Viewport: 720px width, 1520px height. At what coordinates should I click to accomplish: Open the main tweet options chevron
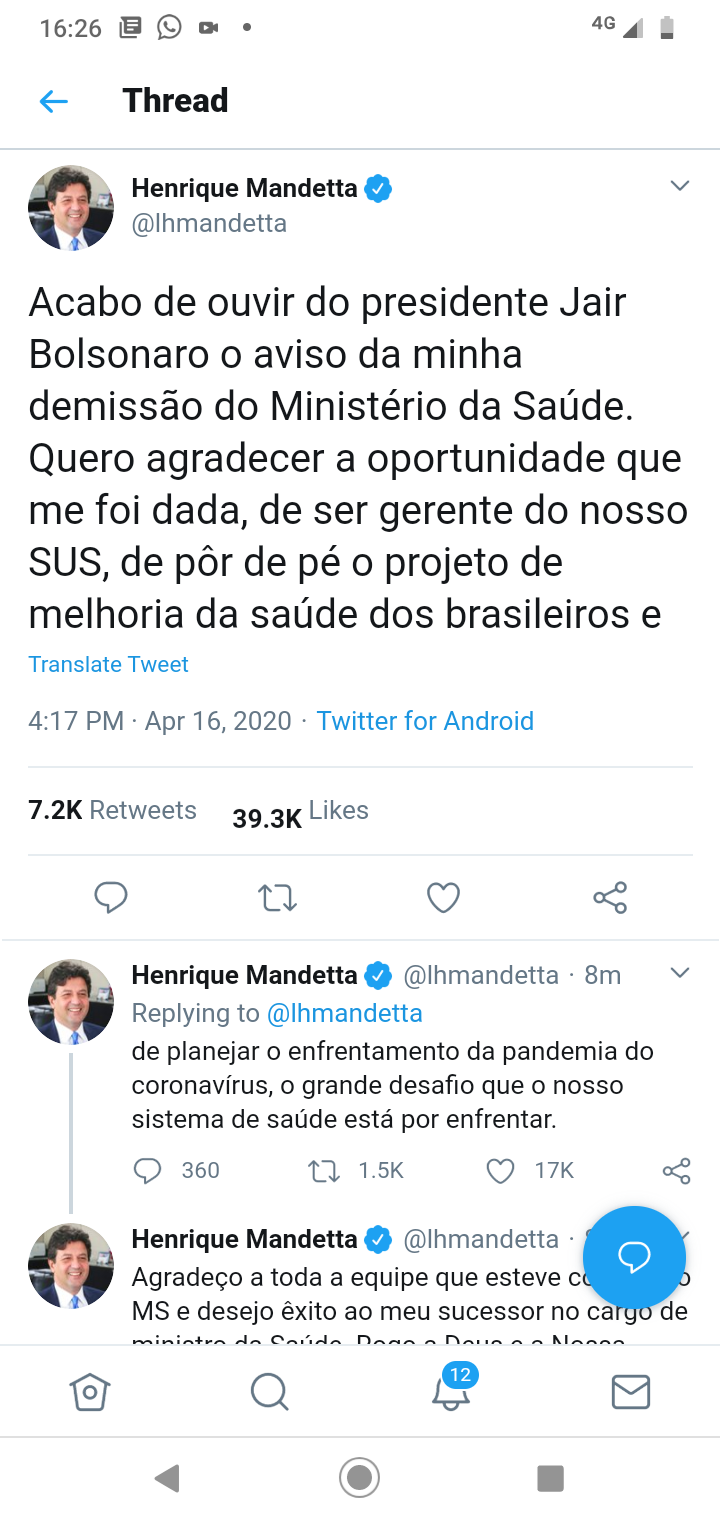pyautogui.click(x=680, y=185)
